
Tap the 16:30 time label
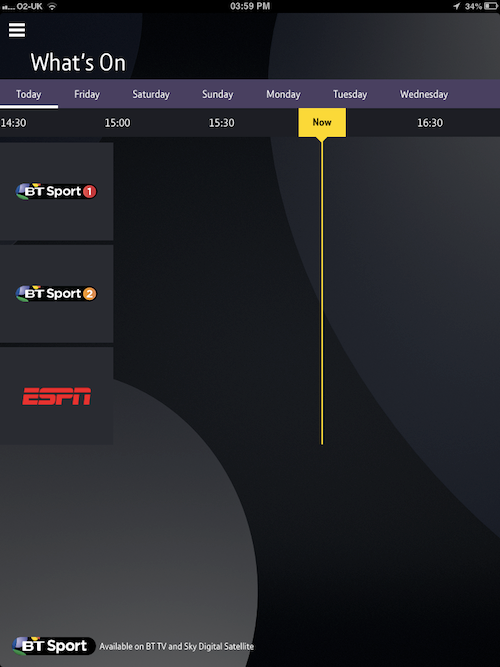pos(430,123)
